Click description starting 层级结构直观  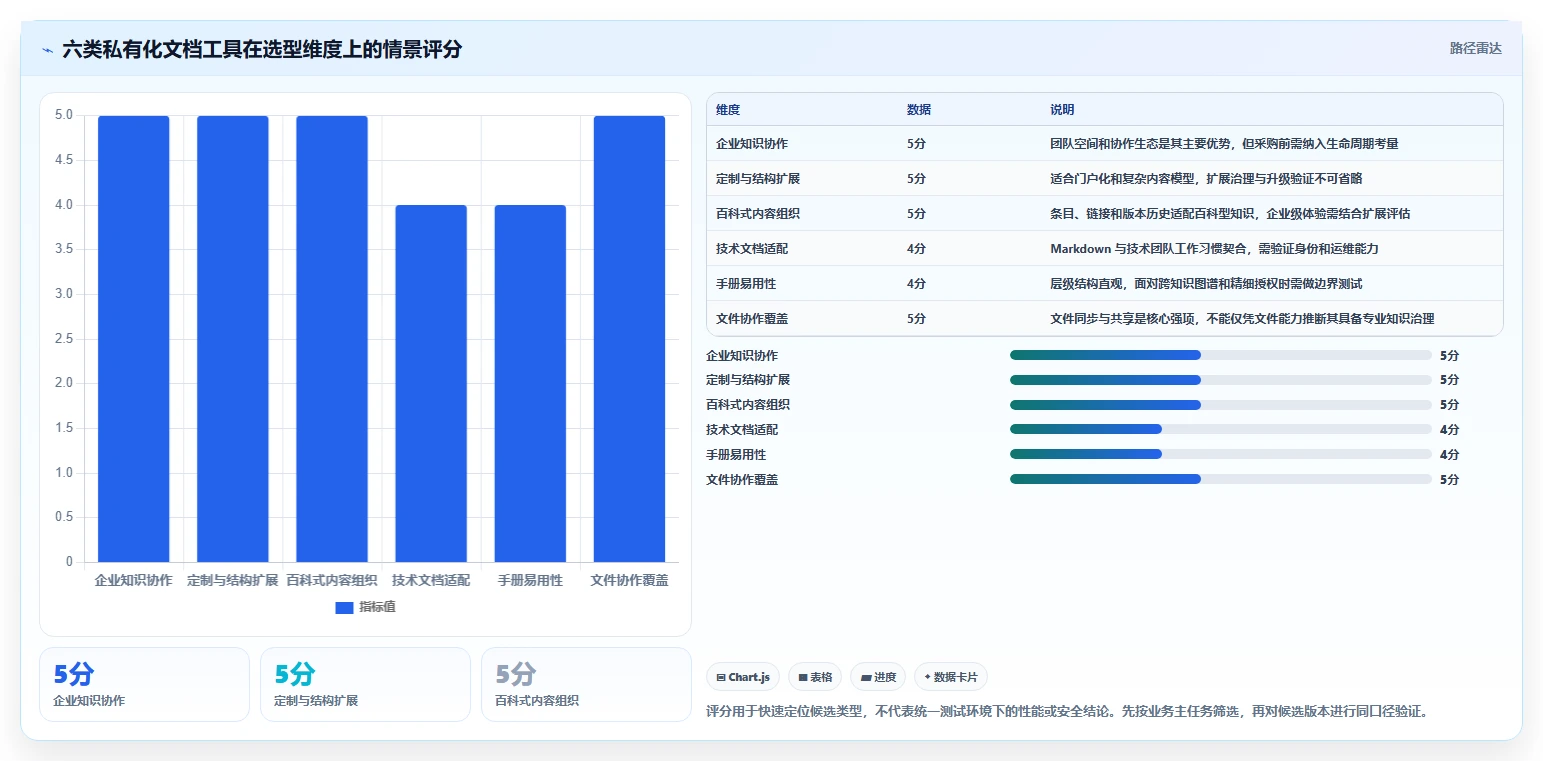click(x=1206, y=284)
